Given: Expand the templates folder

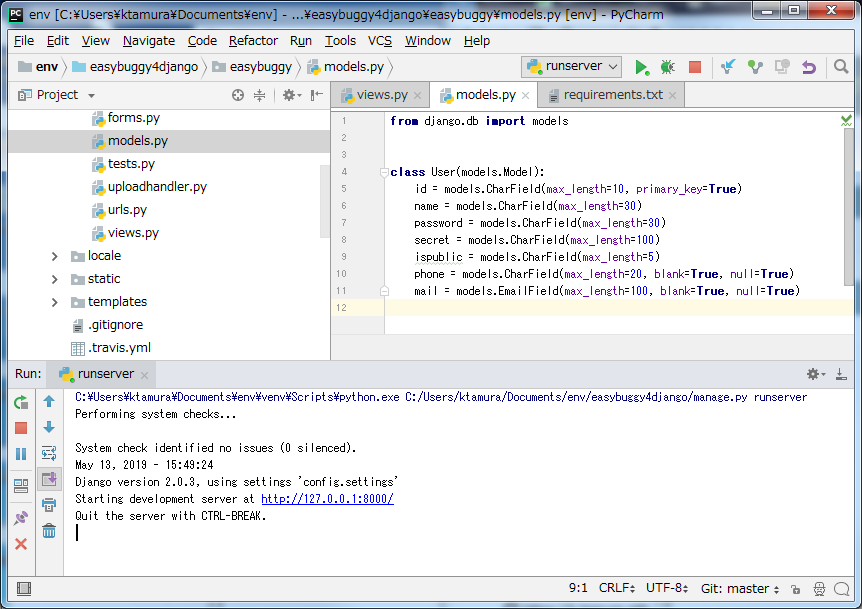Looking at the screenshot, I should [x=54, y=302].
